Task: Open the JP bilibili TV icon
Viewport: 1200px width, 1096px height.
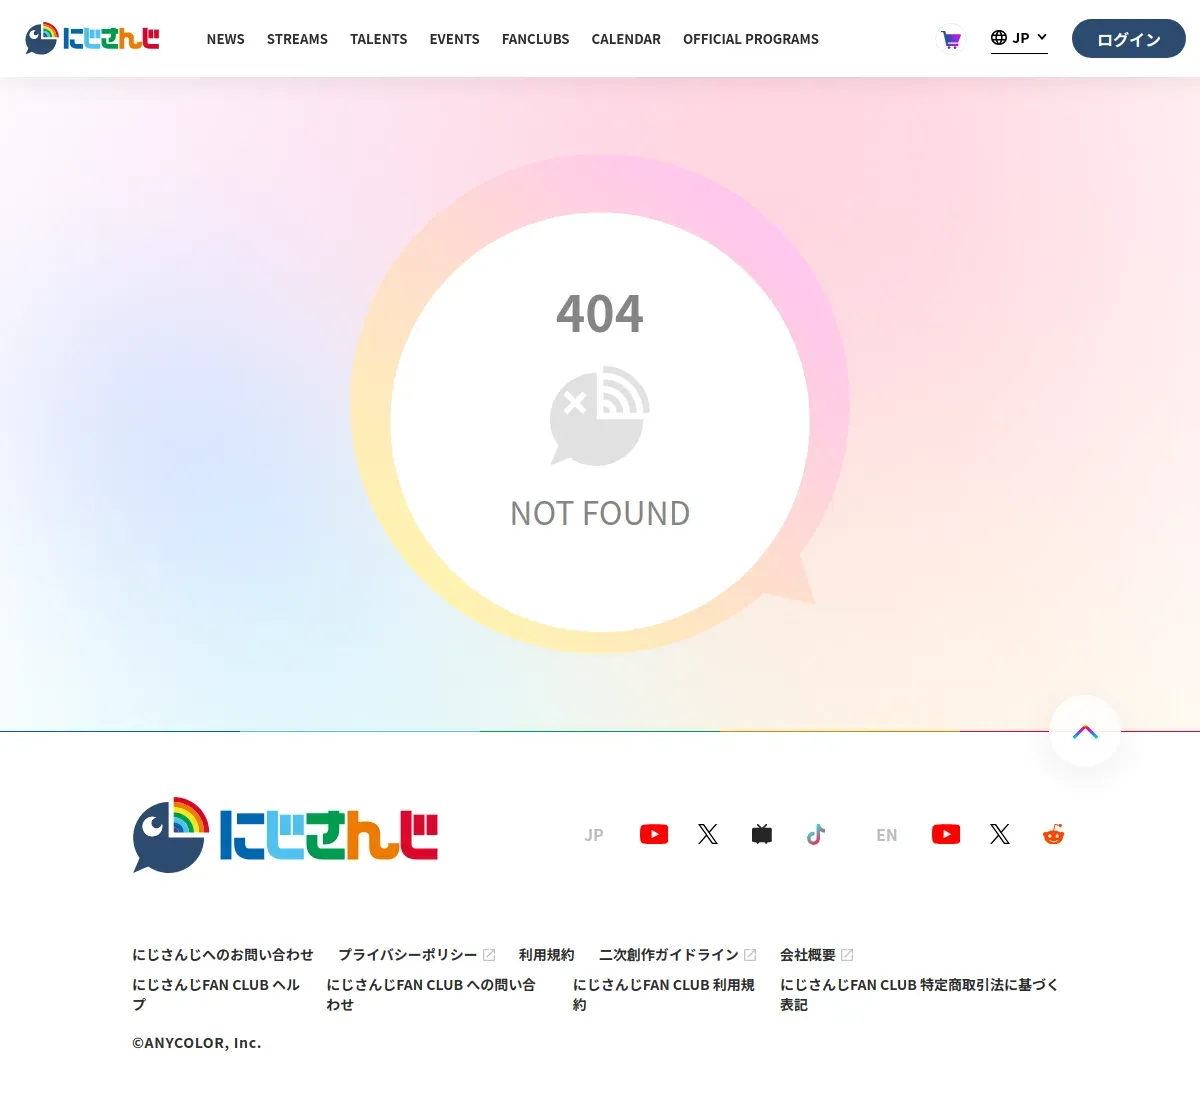Action: 762,834
